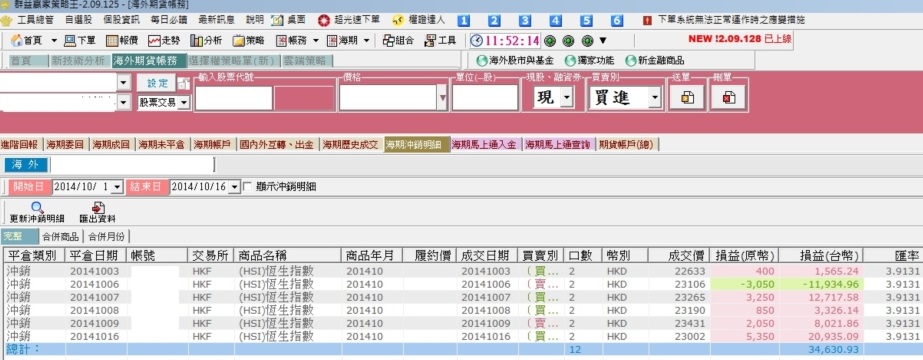This screenshot has width=923, height=360.
Task: Click the 輸入股票代號 input field
Action: coord(234,98)
